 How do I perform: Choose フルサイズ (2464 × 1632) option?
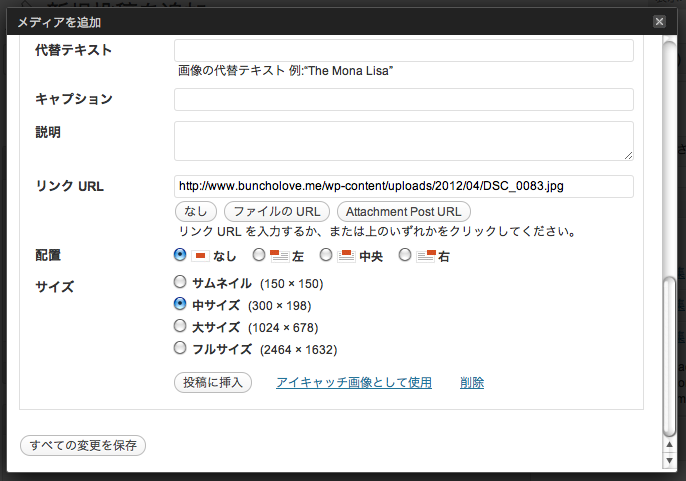[180, 348]
